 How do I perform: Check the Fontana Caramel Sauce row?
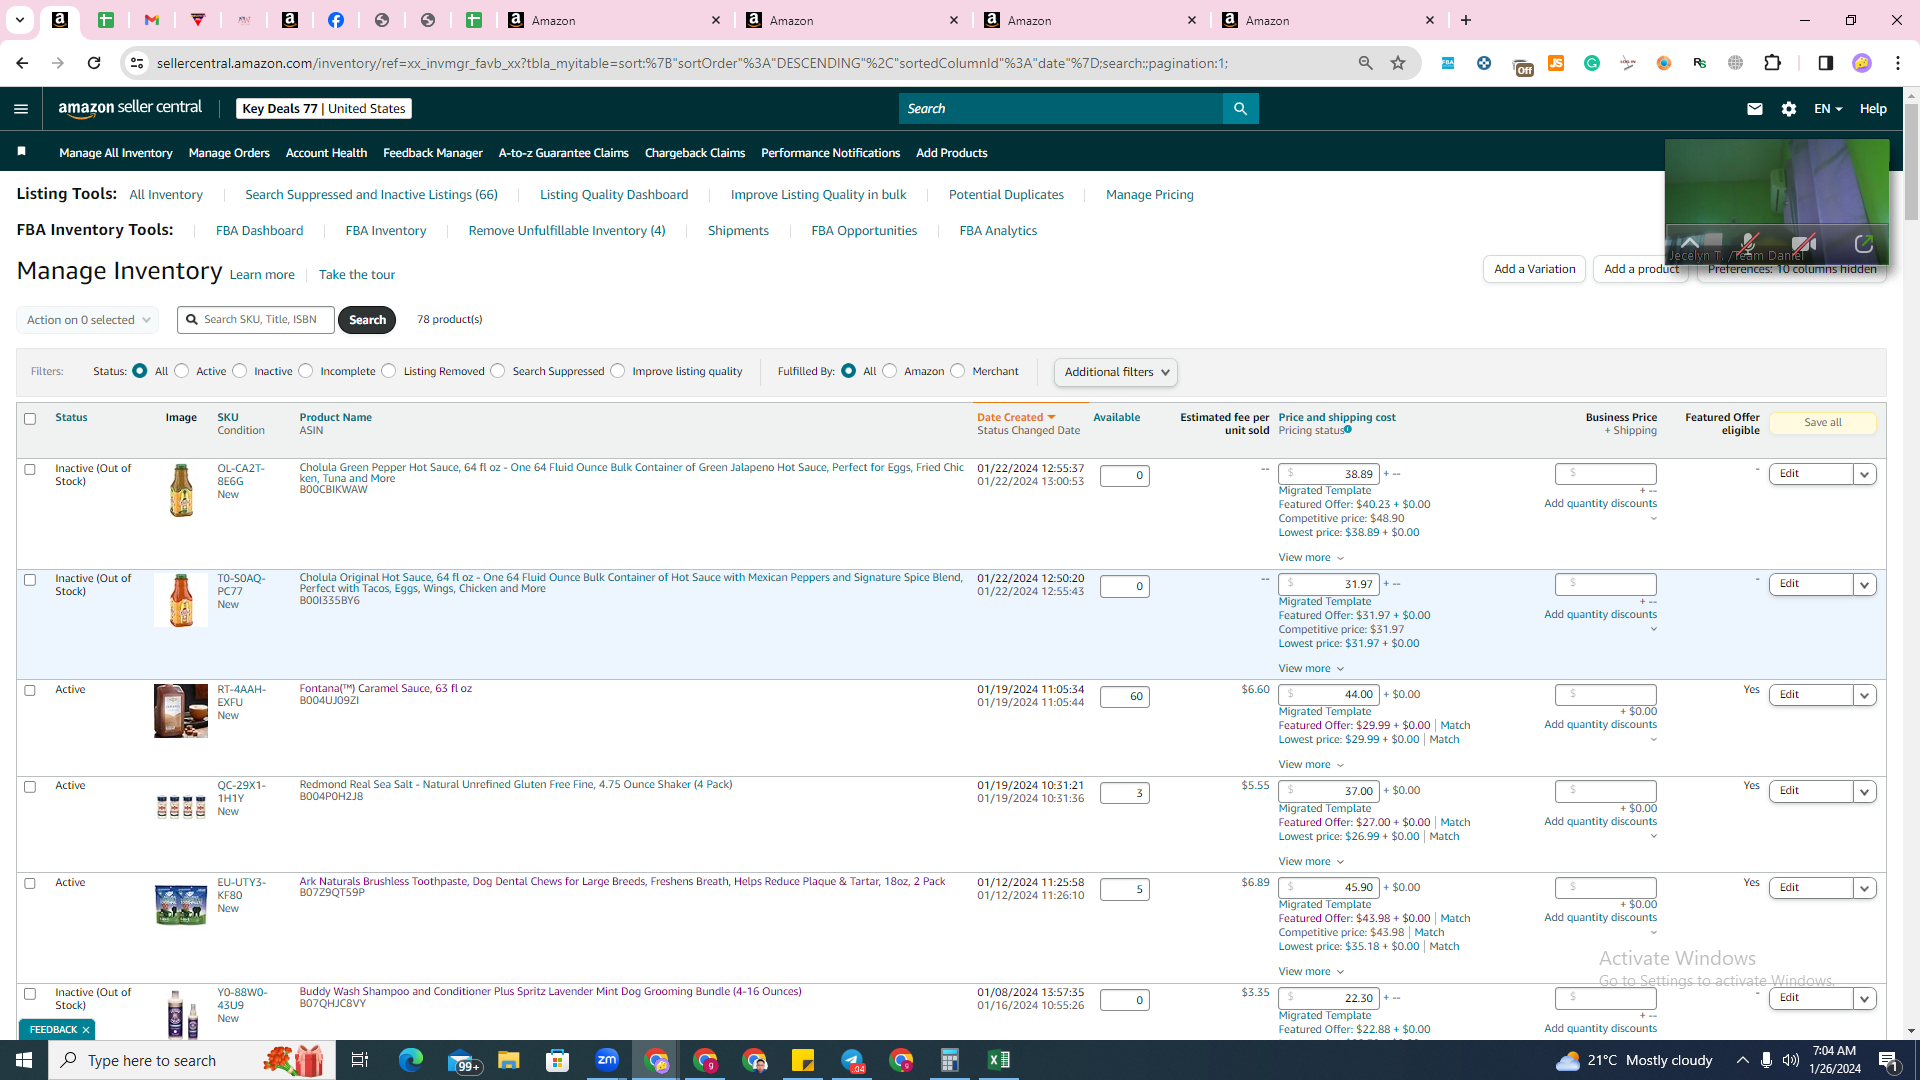pos(30,690)
